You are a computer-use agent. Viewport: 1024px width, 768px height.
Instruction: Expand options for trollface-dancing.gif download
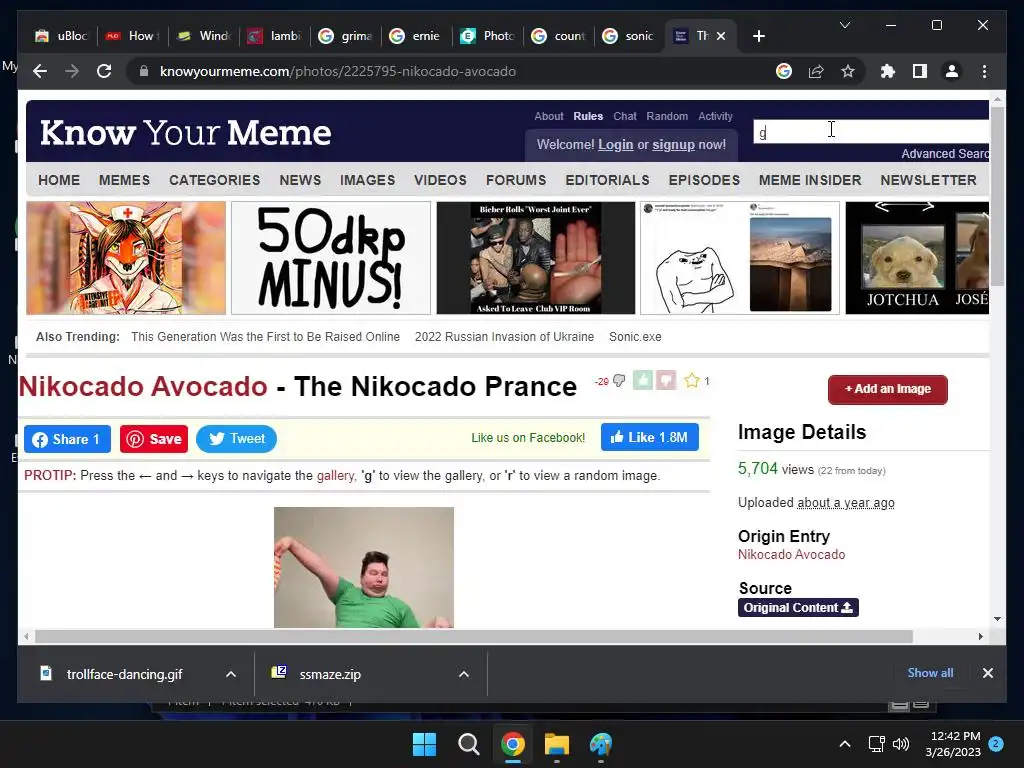[x=231, y=674]
